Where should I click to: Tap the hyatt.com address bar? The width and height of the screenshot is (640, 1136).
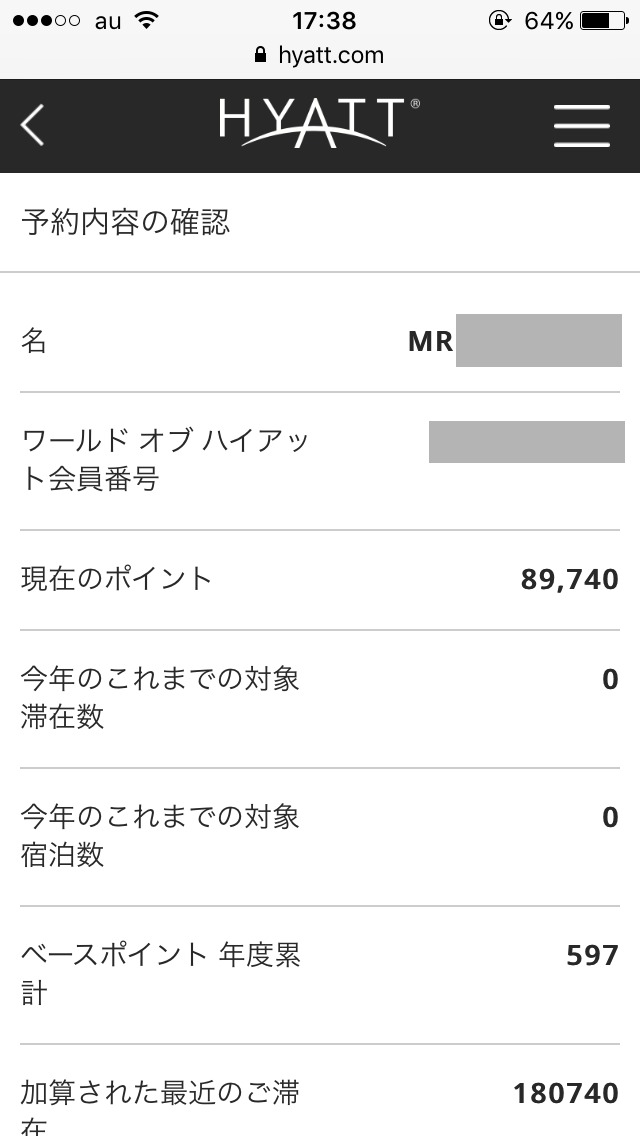[x=320, y=55]
